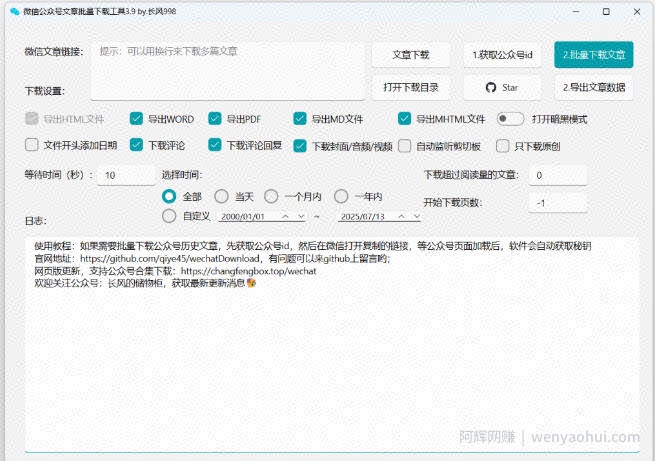Screen dimensions: 655x461
Task: Focus the 微信文章链接 text box
Action: [x=228, y=71]
